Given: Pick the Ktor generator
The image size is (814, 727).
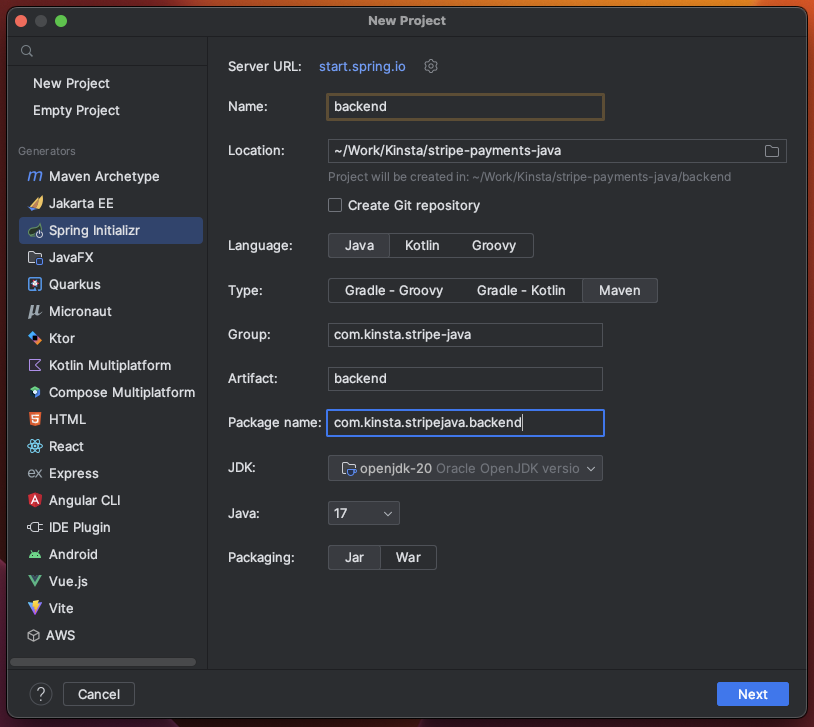Looking at the screenshot, I should coord(62,338).
